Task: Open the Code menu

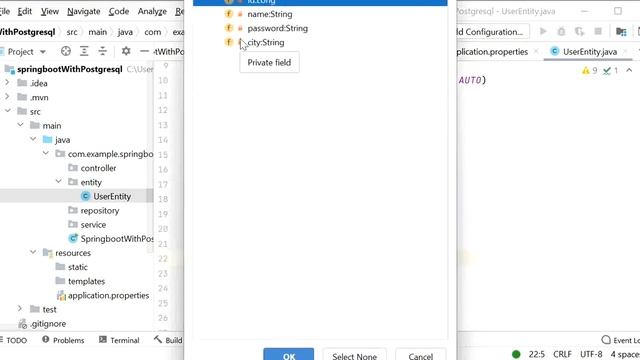Action: pos(119,11)
